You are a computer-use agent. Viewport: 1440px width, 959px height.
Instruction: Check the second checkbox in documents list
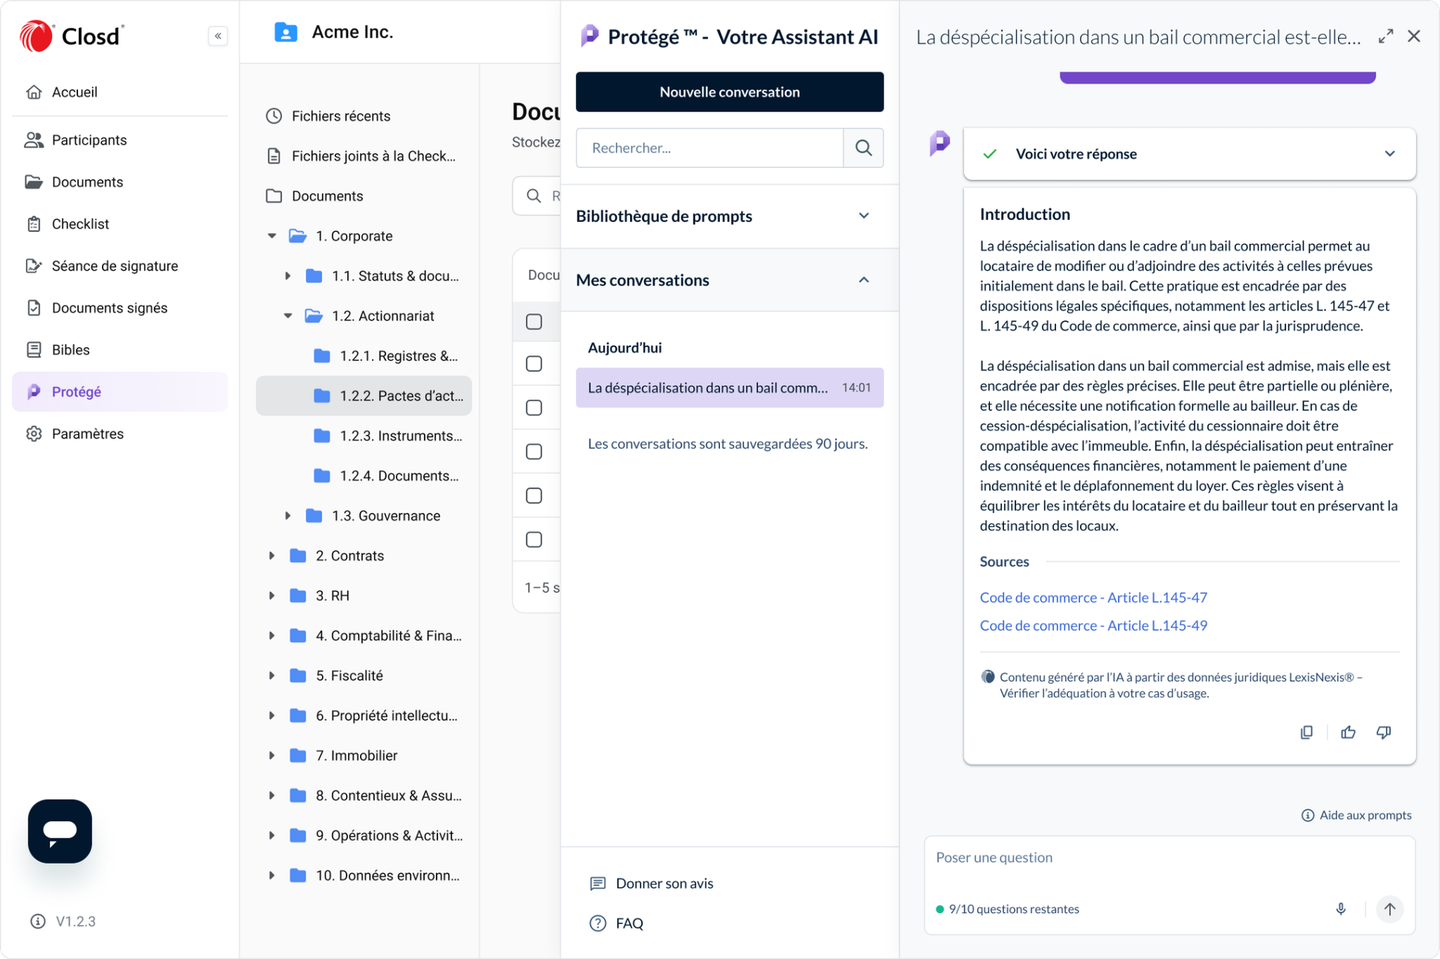point(534,364)
